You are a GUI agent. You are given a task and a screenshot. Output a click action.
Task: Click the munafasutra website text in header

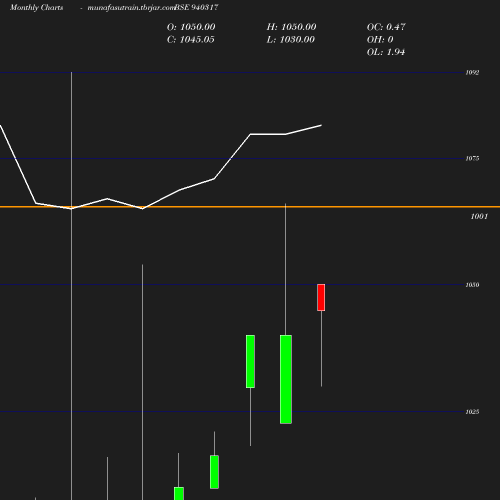(x=131, y=7)
